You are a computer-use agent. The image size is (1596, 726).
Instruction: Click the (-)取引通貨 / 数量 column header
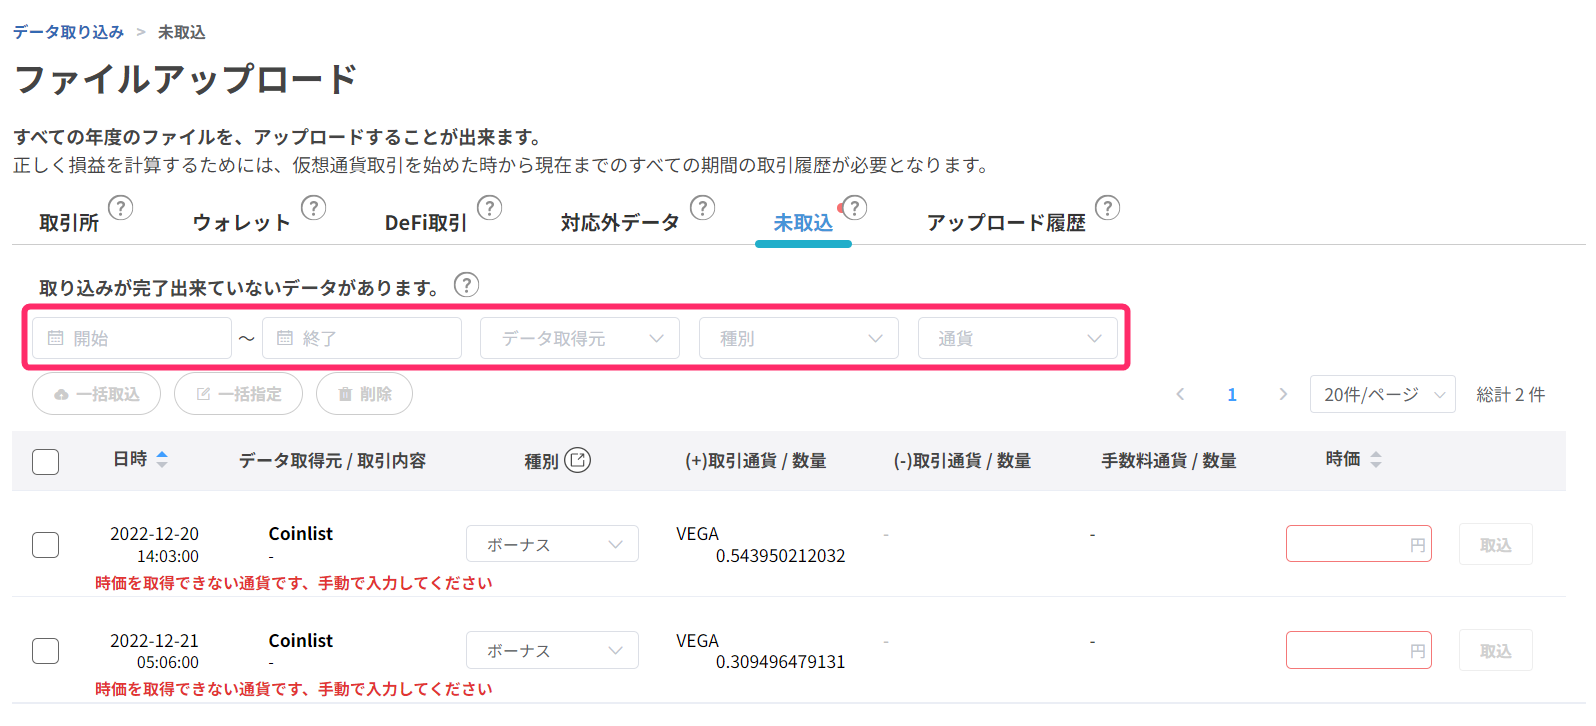962,460
